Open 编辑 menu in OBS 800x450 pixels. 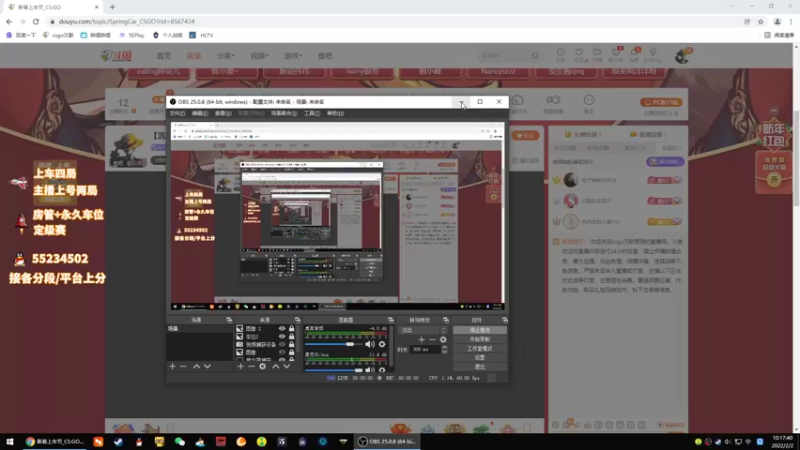pyautogui.click(x=199, y=113)
